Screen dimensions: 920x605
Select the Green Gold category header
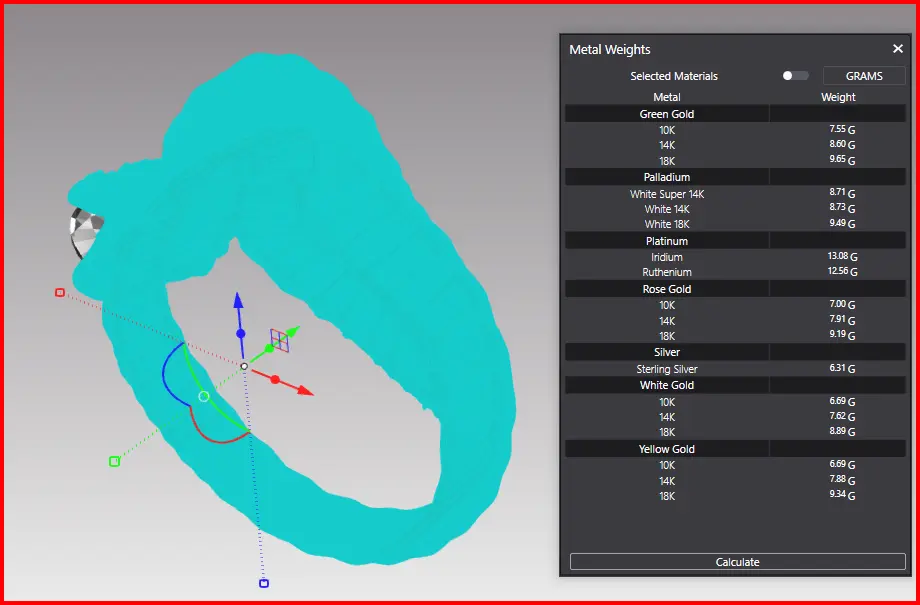tap(667, 114)
